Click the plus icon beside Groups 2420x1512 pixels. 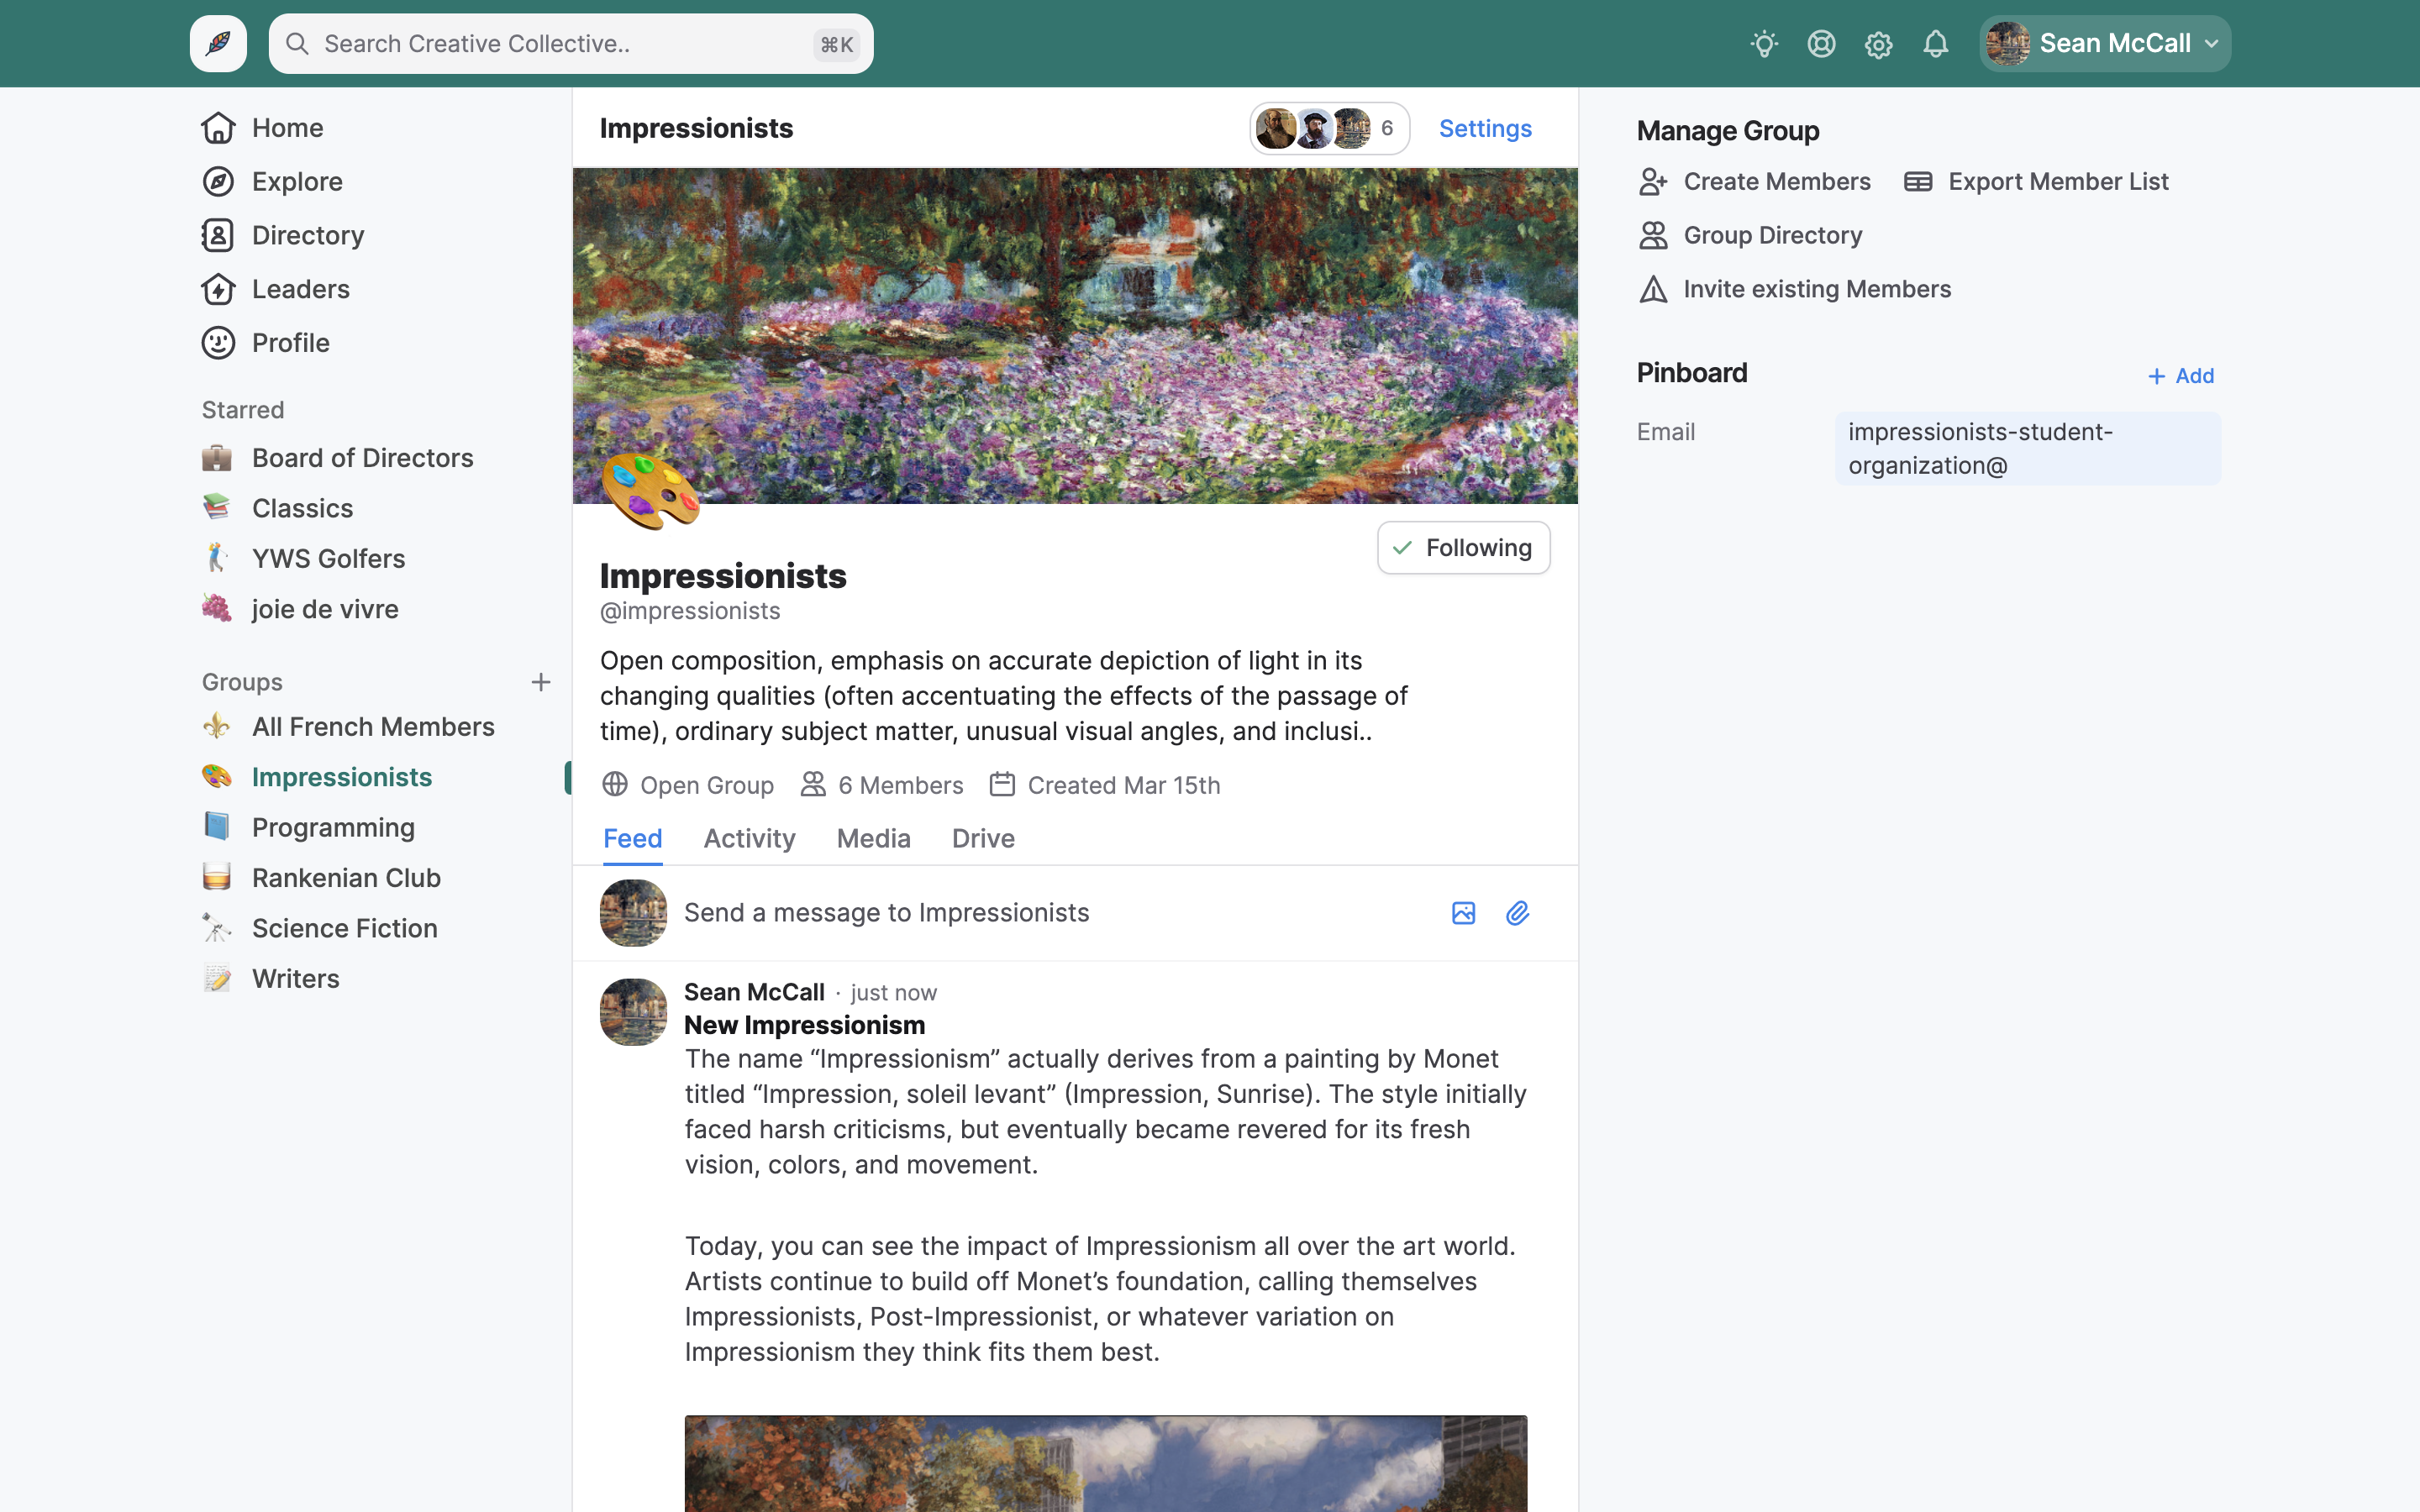click(x=541, y=682)
